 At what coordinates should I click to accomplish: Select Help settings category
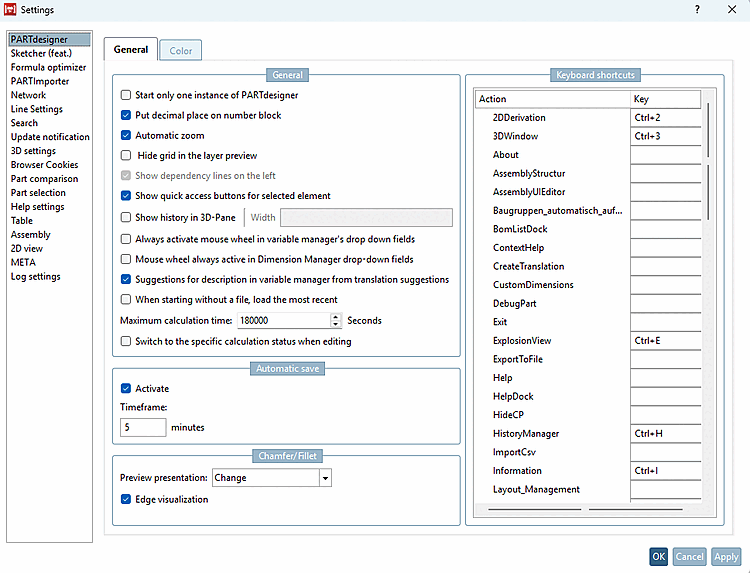[37, 207]
